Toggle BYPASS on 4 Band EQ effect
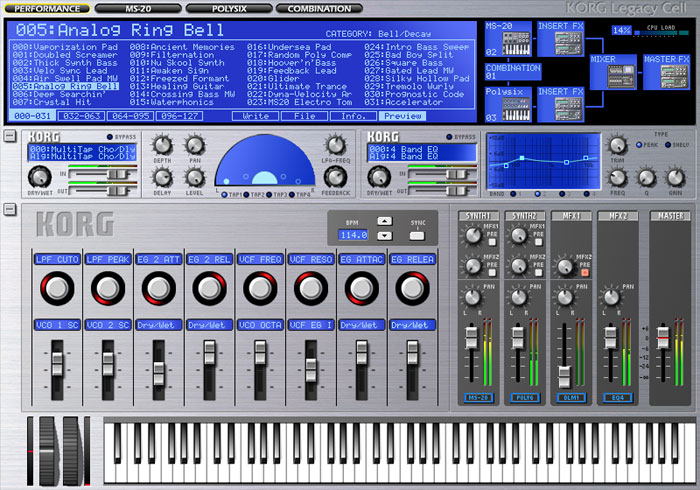The width and height of the screenshot is (700, 490). pyautogui.click(x=449, y=137)
